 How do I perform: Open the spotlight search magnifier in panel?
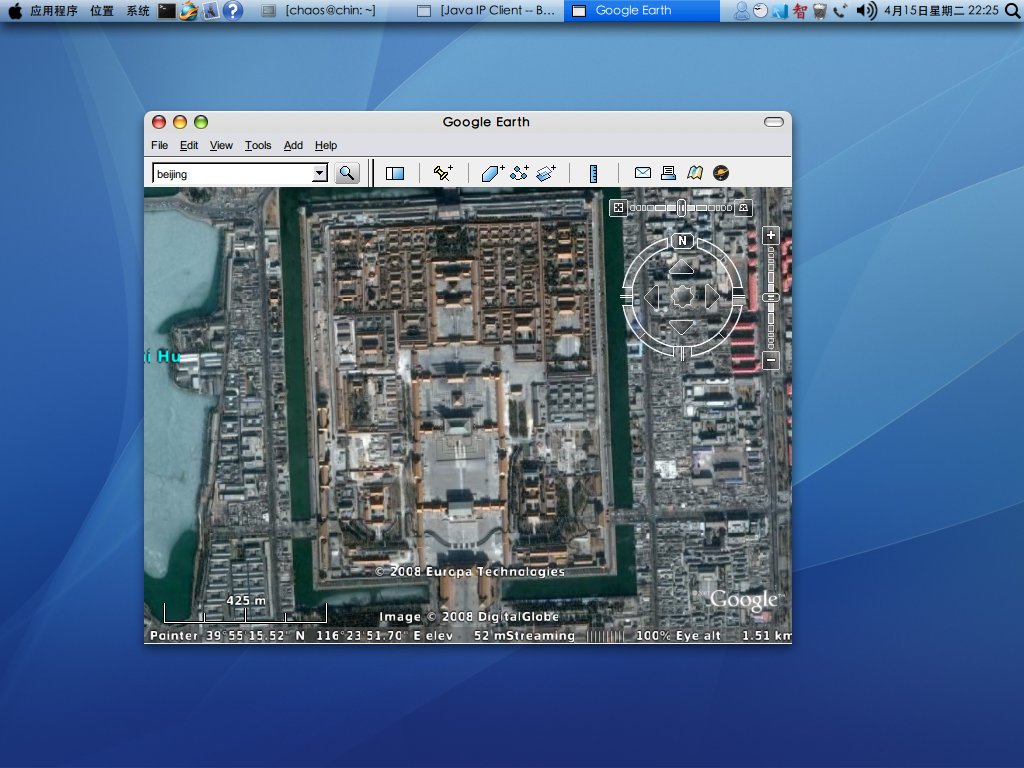(x=1013, y=10)
